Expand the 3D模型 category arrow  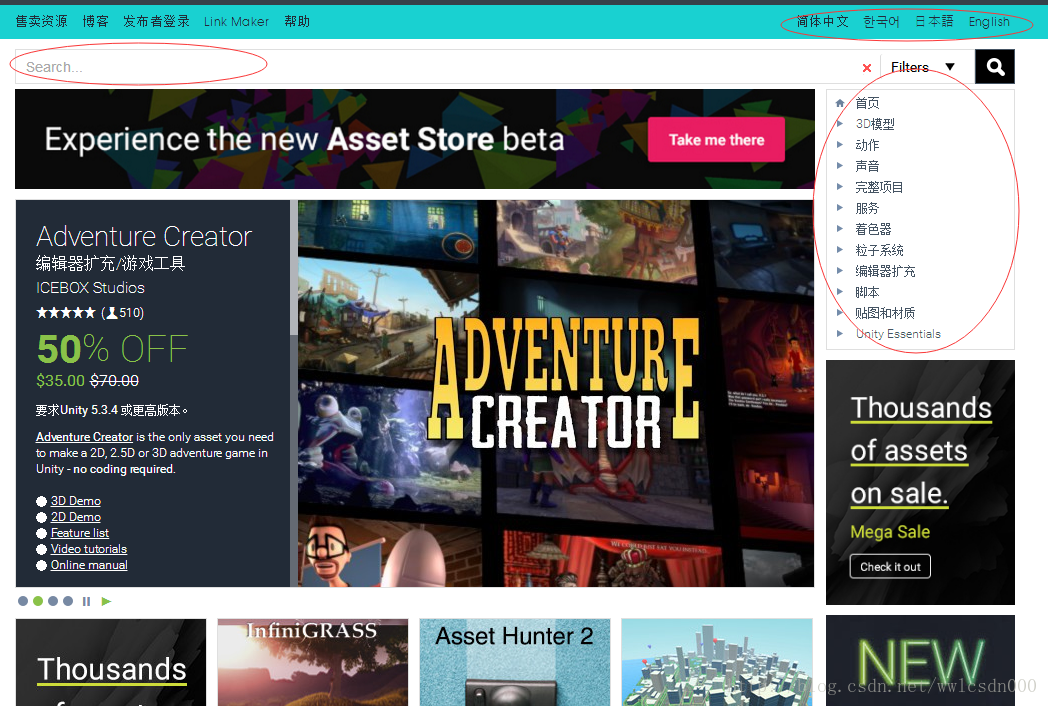[840, 124]
